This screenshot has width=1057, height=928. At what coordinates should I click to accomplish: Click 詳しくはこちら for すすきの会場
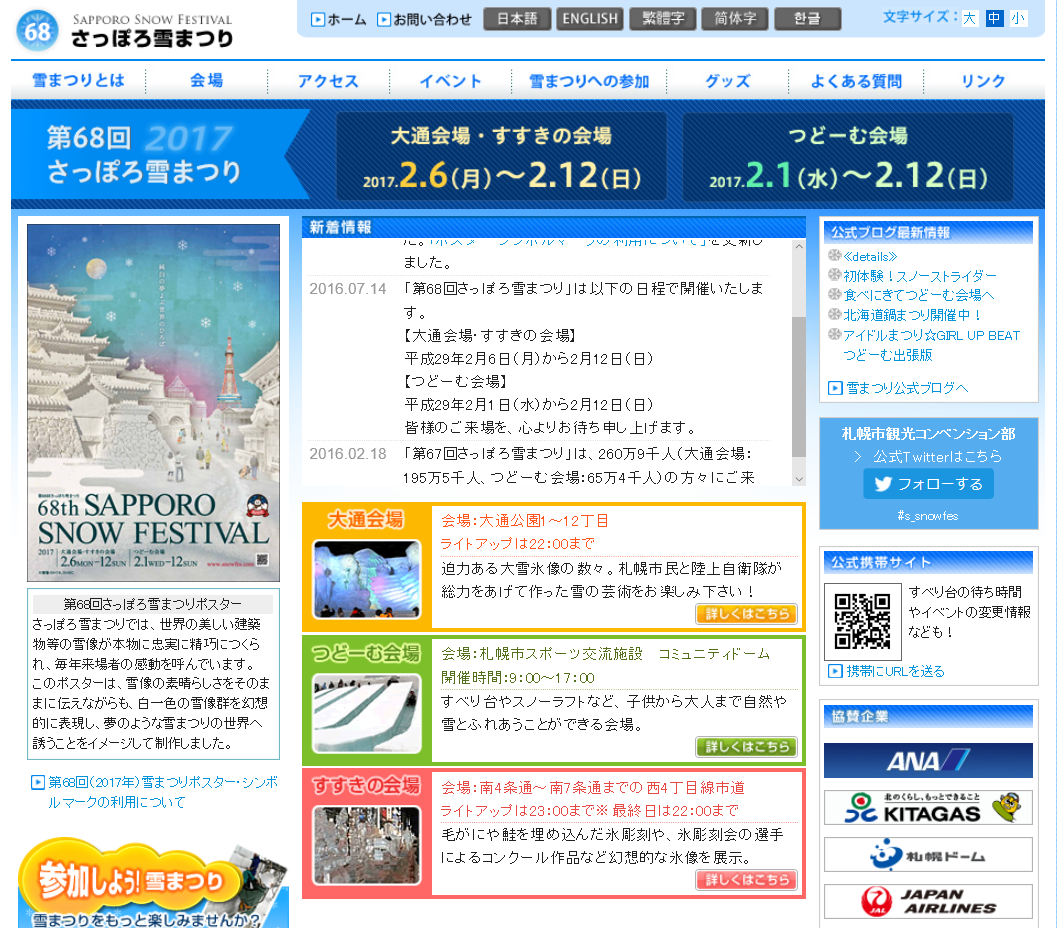[746, 879]
